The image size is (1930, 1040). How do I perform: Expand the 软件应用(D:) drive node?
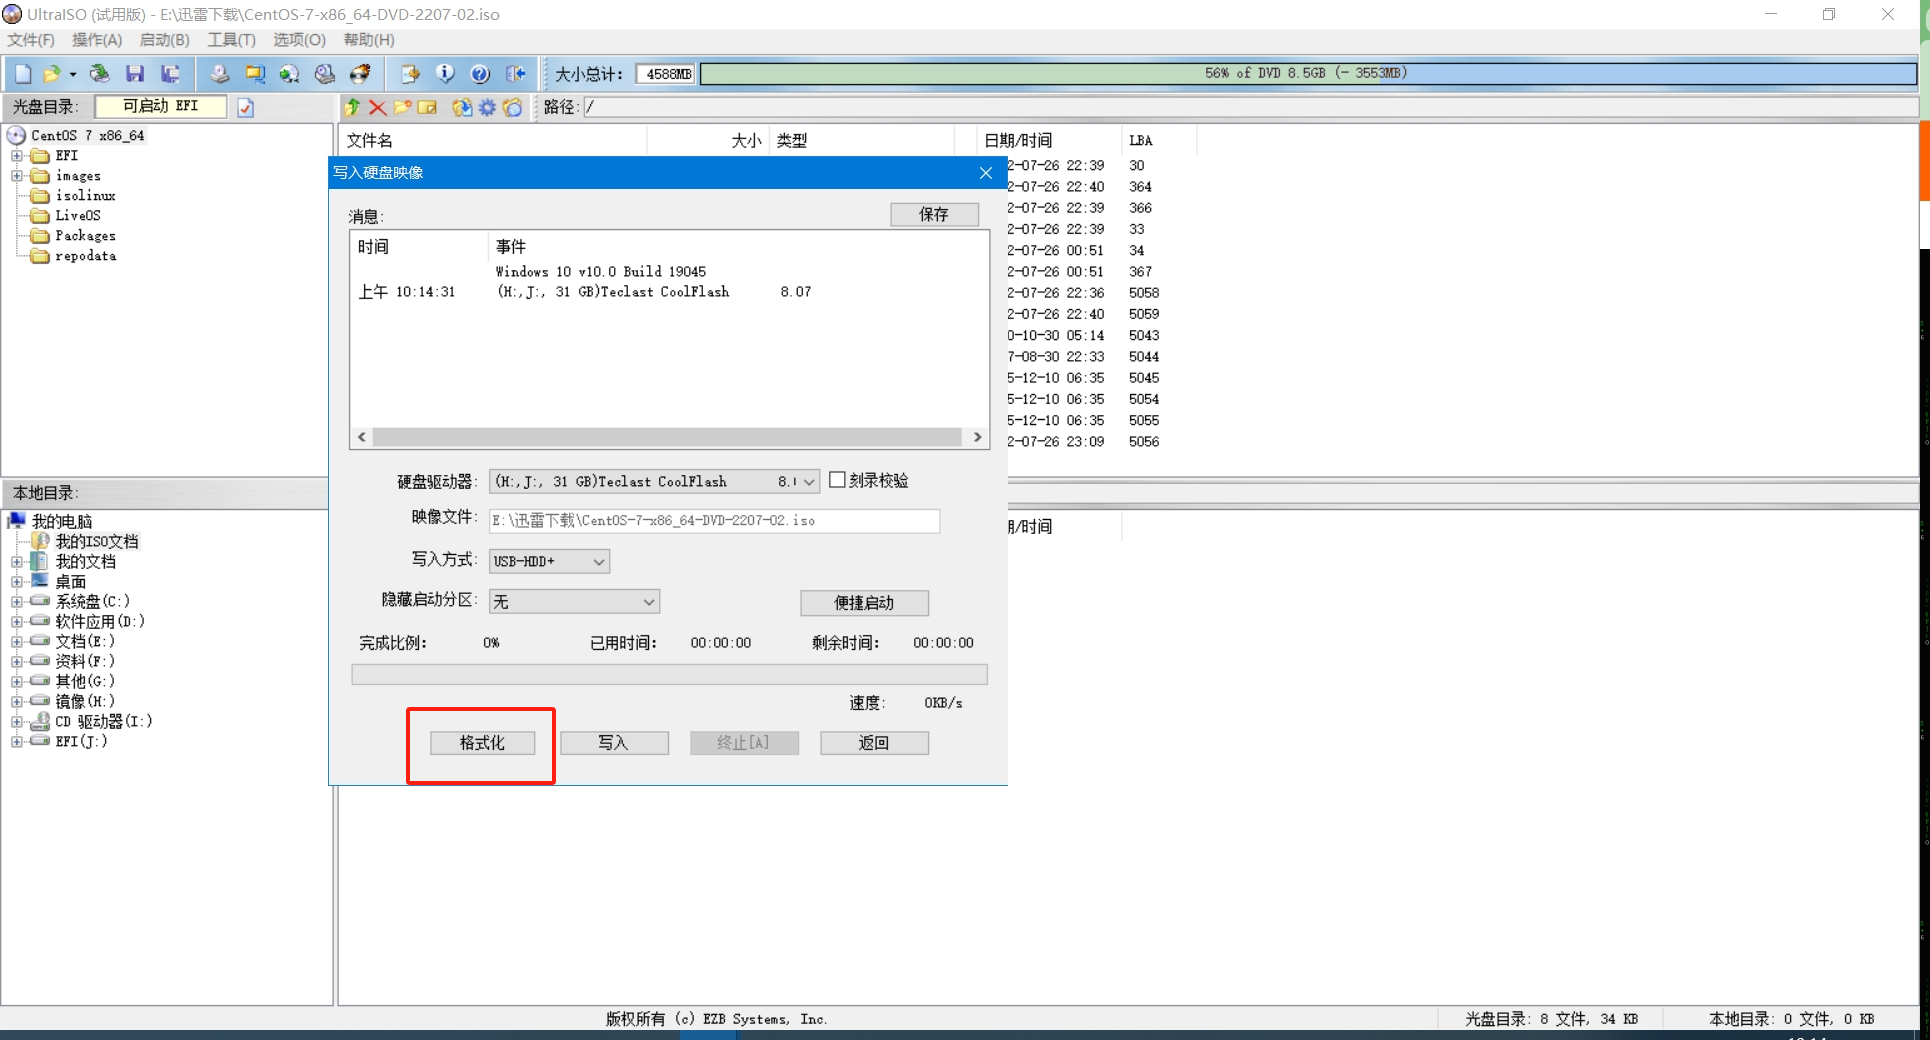tap(16, 622)
